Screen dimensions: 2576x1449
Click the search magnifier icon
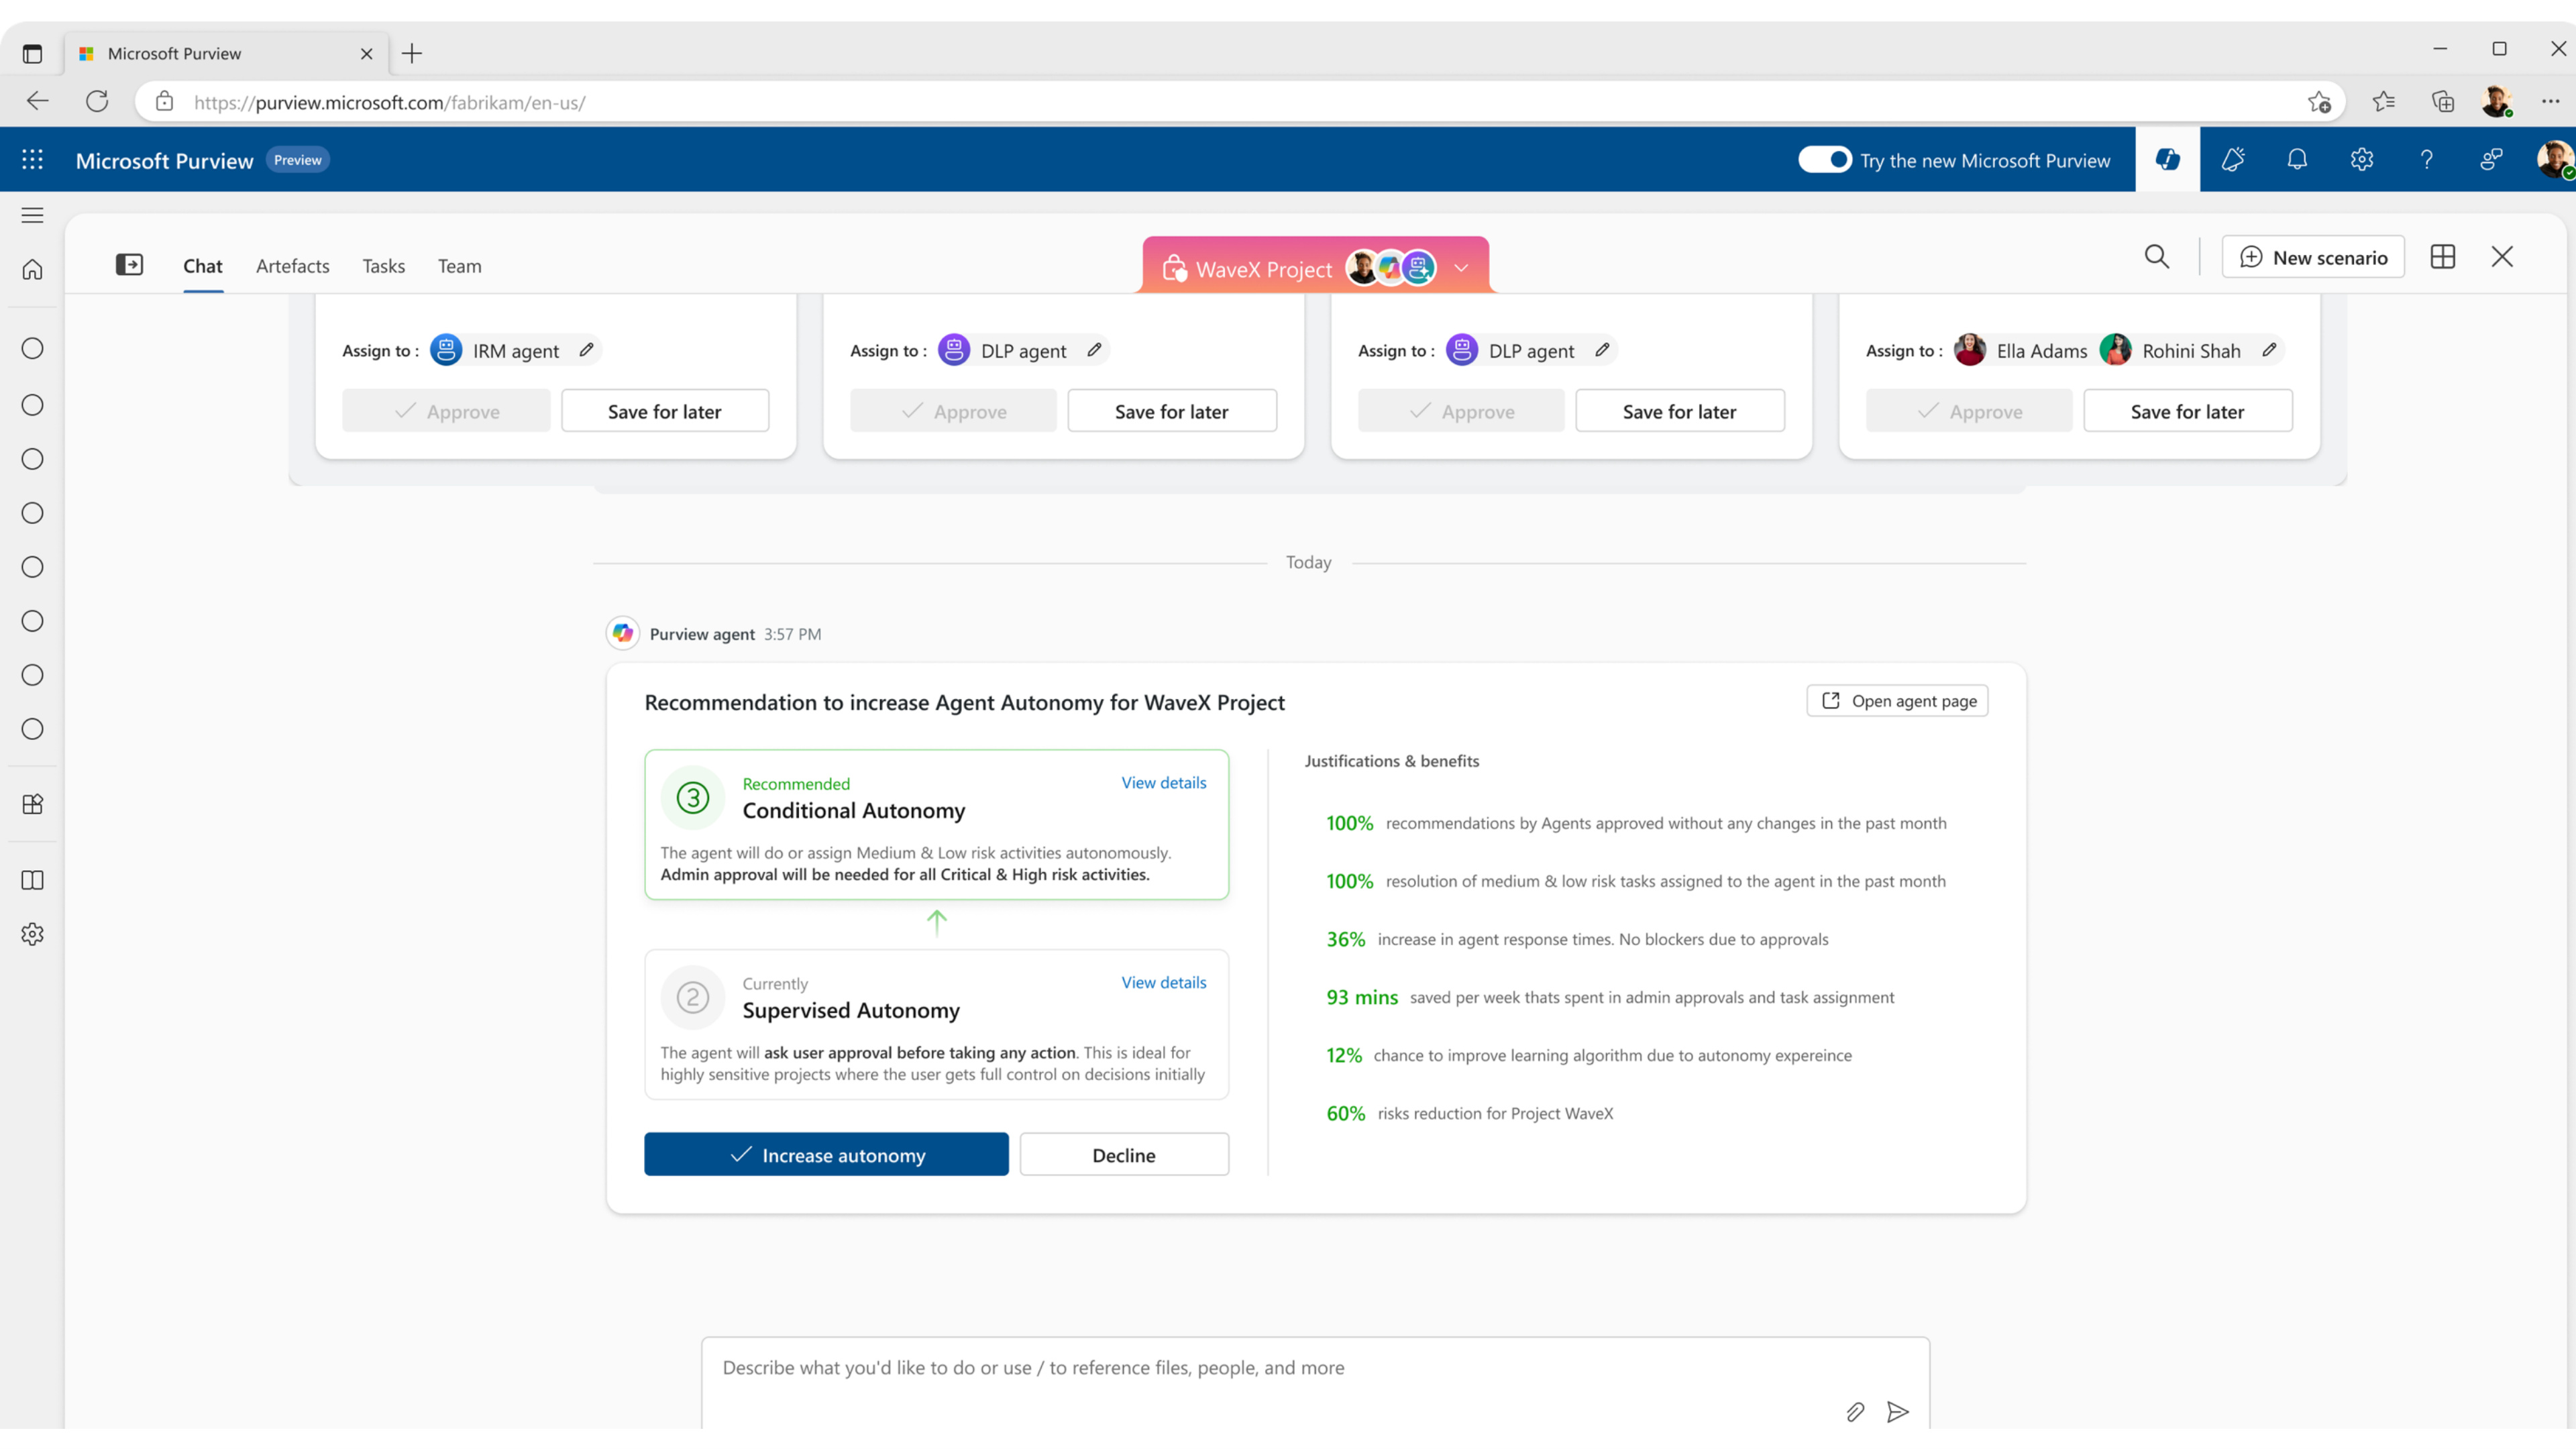point(2157,257)
